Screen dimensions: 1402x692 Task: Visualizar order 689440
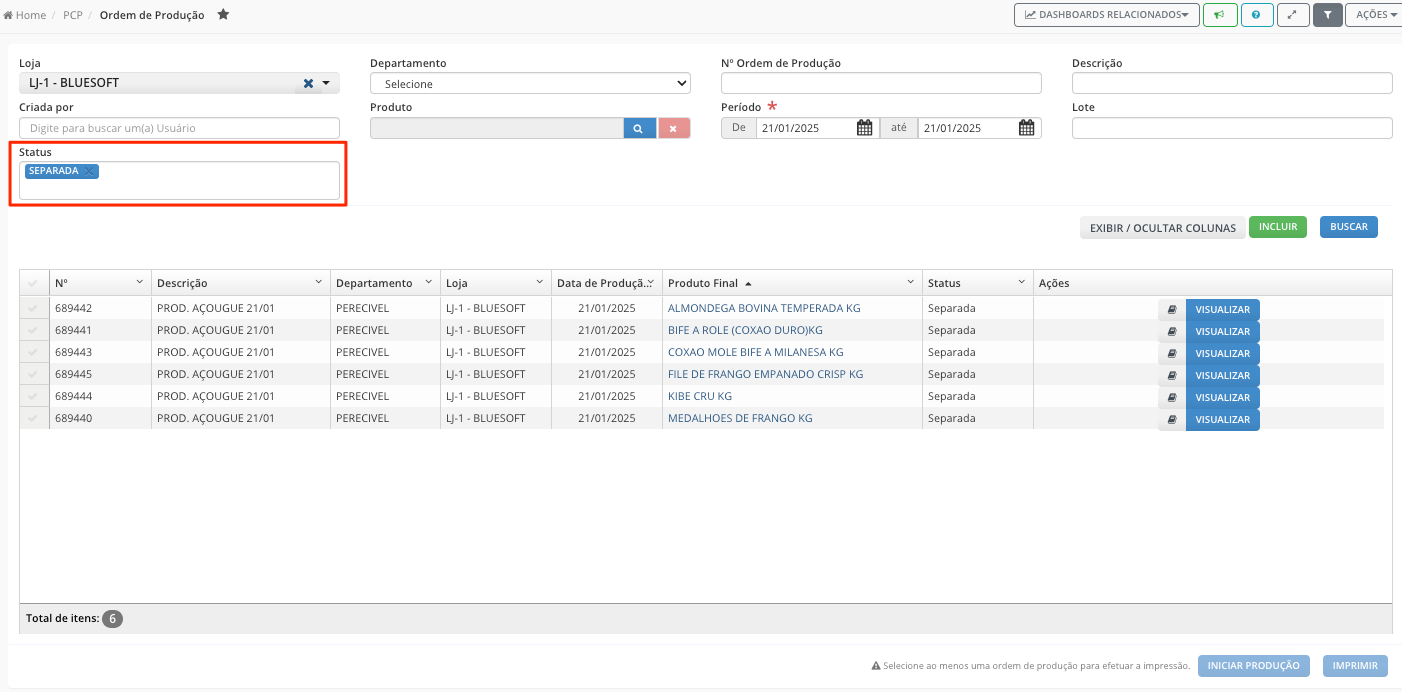pos(1223,420)
